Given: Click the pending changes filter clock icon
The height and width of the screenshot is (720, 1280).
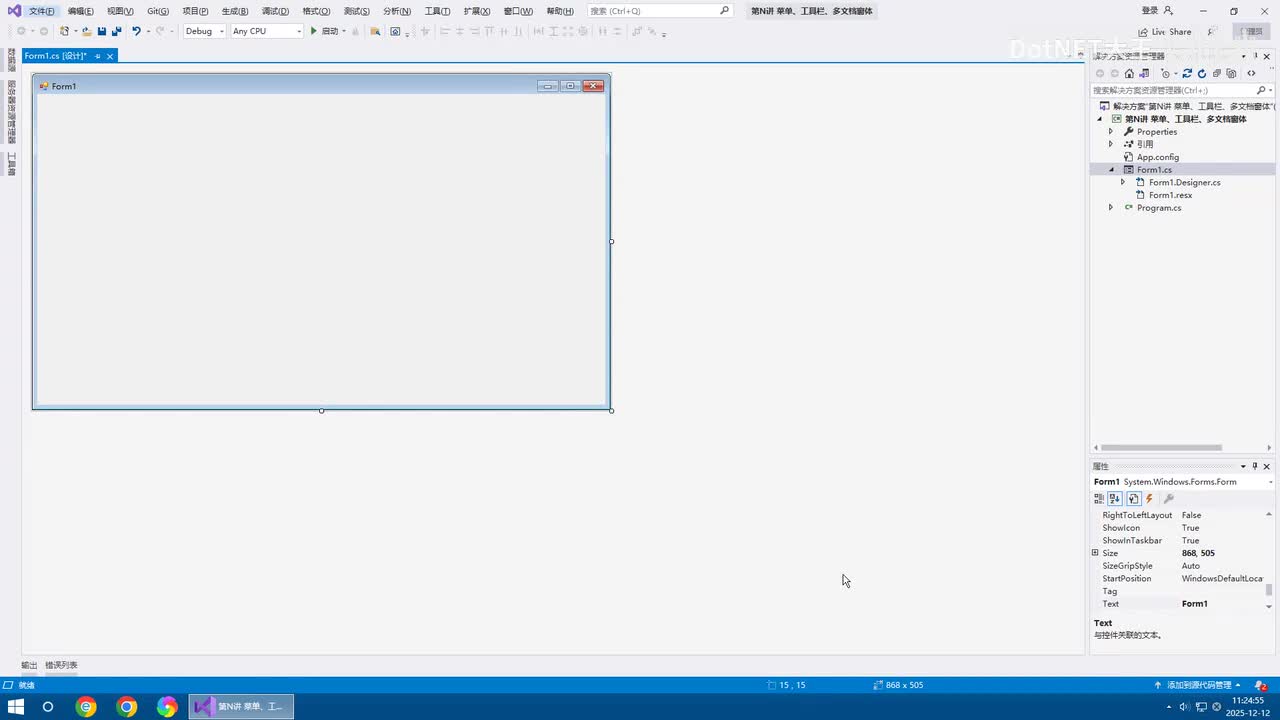Looking at the screenshot, I should point(1165,73).
